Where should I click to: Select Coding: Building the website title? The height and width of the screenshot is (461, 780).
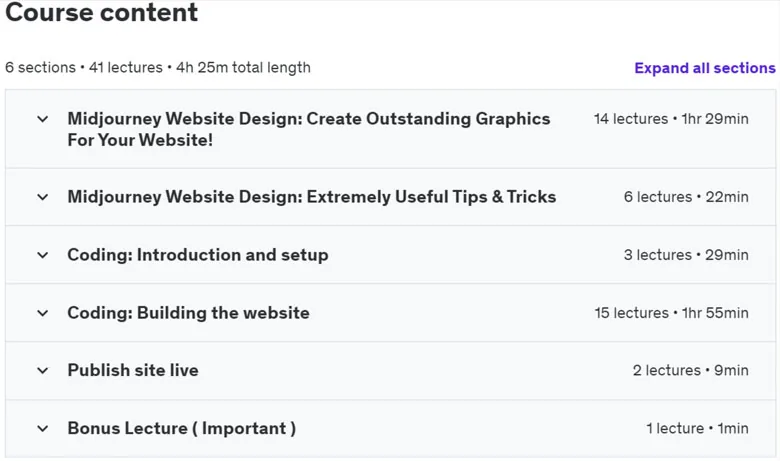point(189,313)
